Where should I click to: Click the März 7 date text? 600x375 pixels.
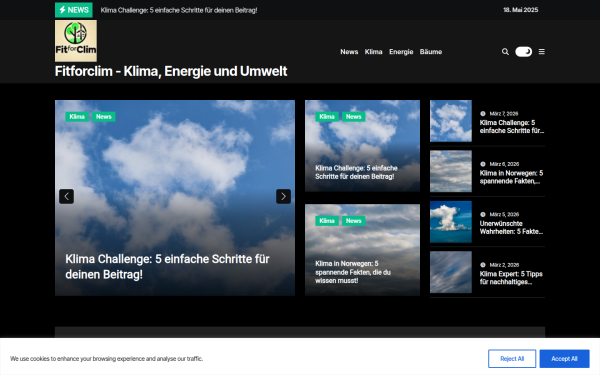[504, 114]
